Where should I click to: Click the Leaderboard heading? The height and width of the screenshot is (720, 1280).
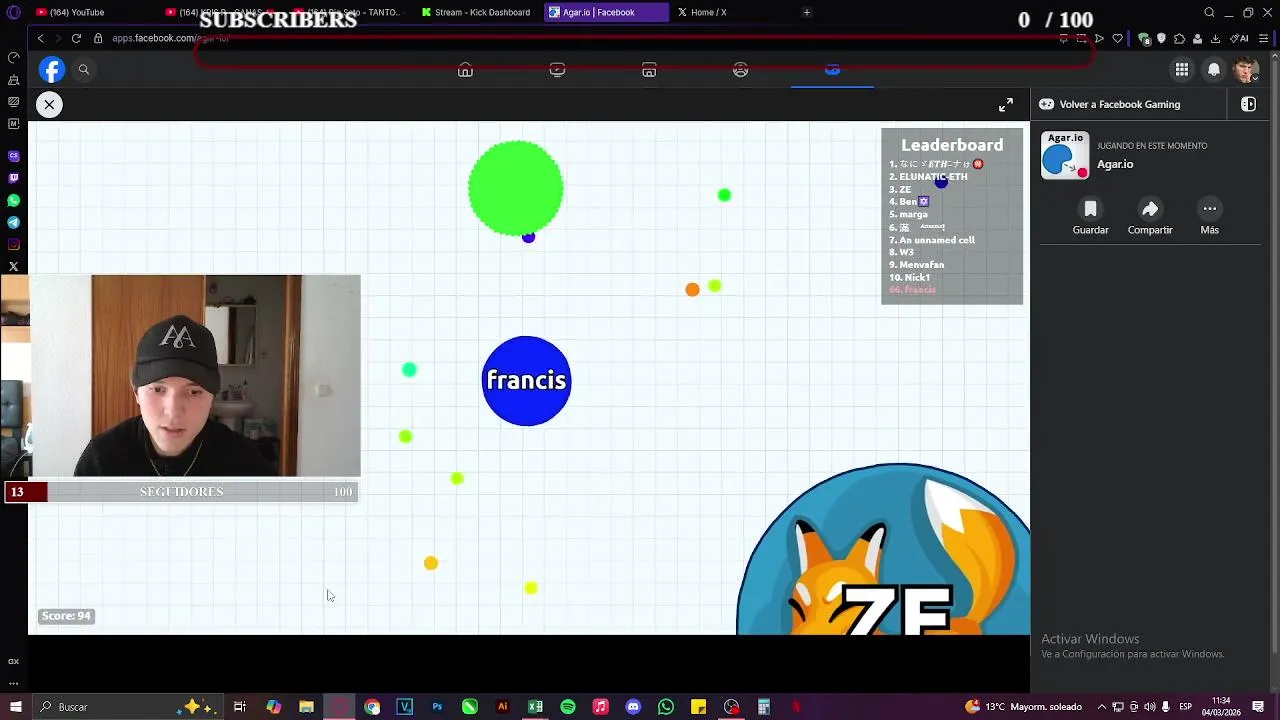(x=952, y=145)
